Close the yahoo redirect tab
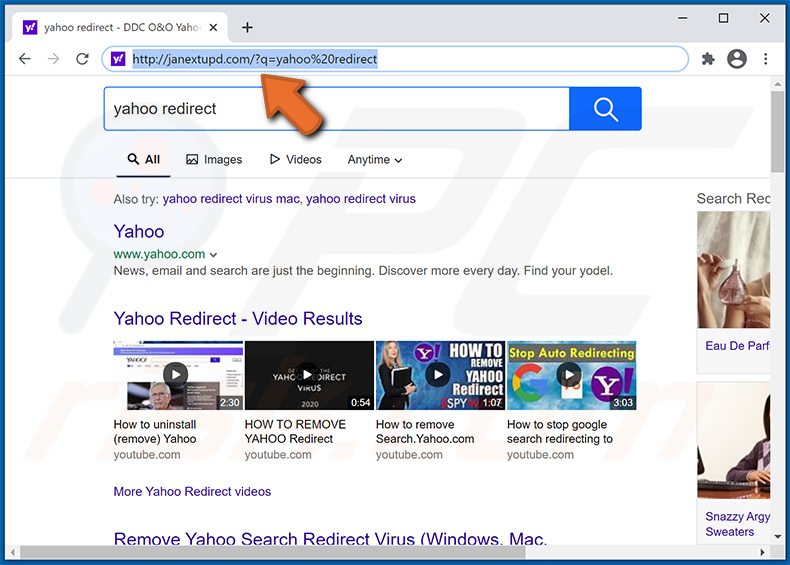The width and height of the screenshot is (790, 565). point(214,27)
